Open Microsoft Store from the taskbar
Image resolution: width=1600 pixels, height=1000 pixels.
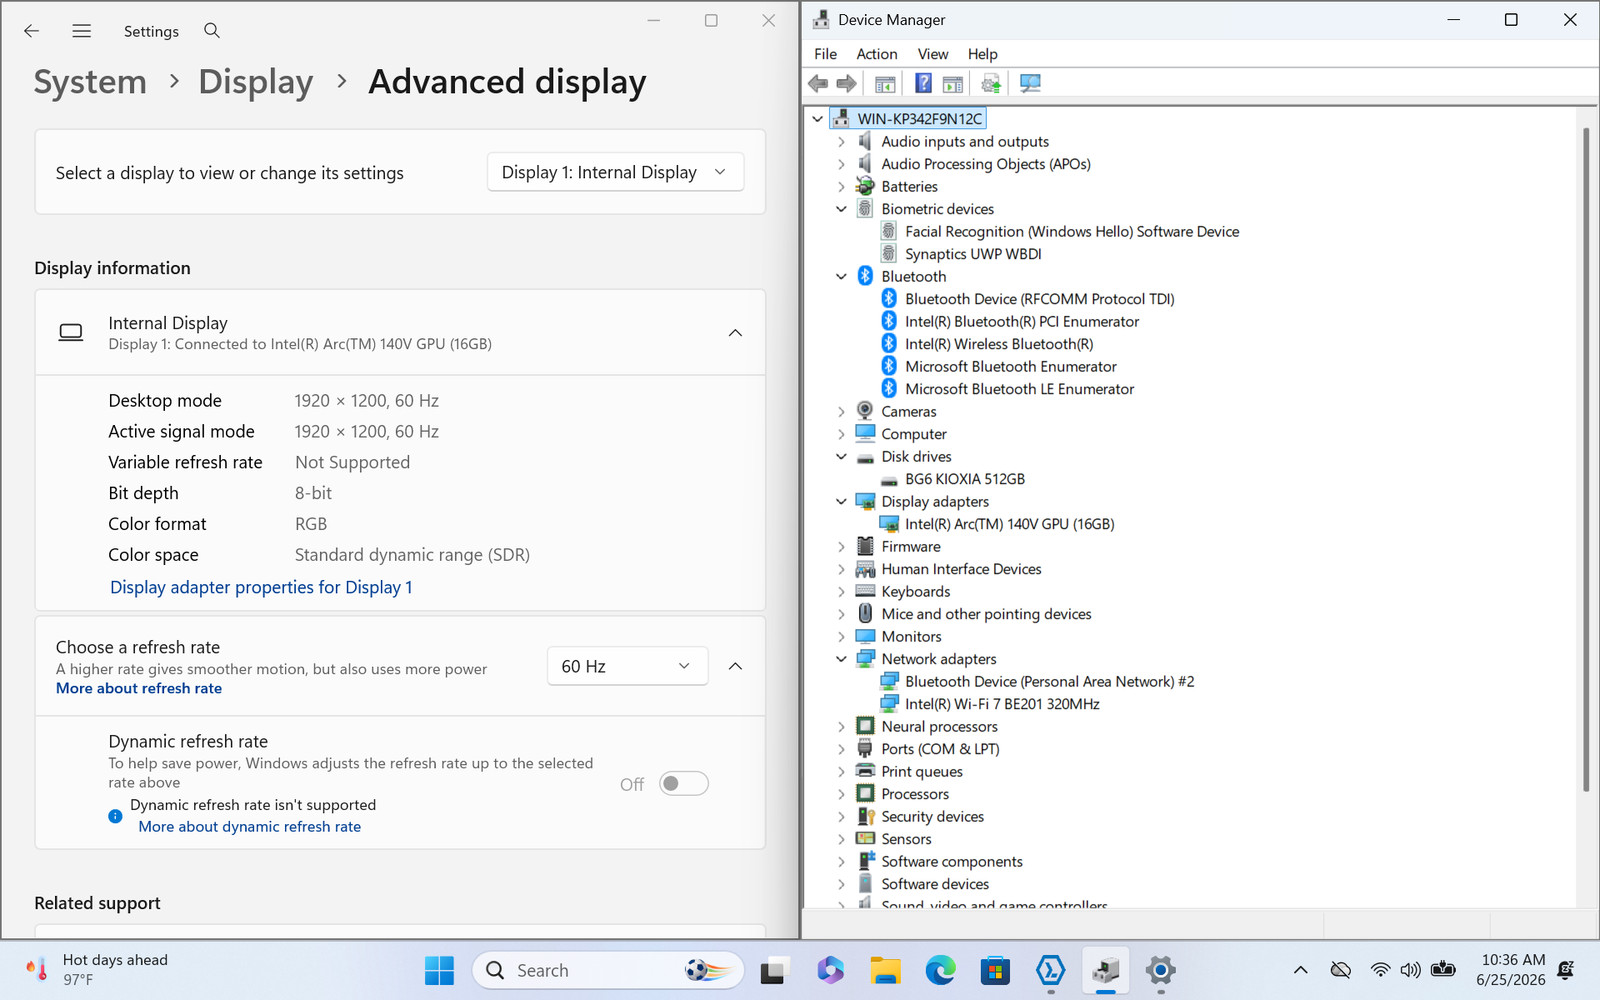tap(995, 970)
